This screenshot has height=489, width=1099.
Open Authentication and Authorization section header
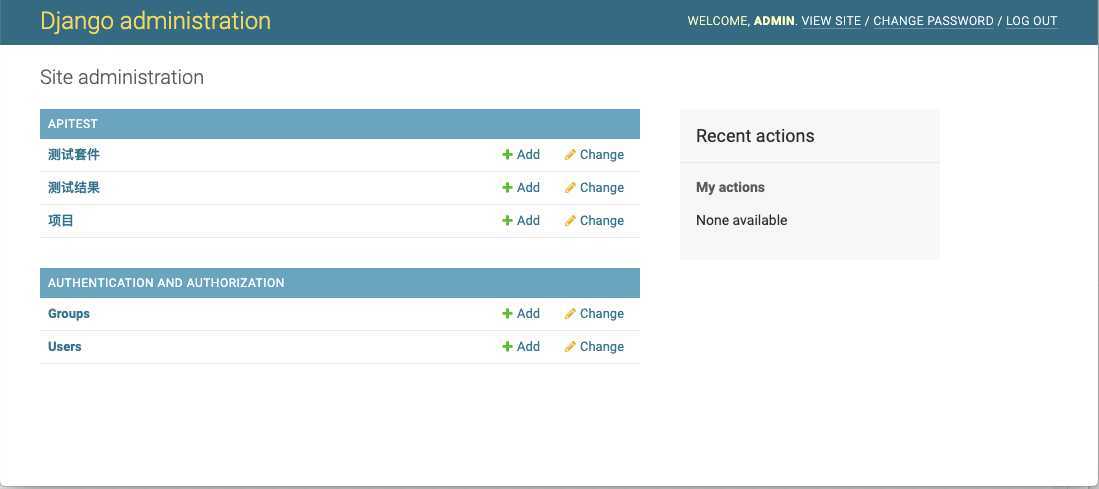[166, 283]
